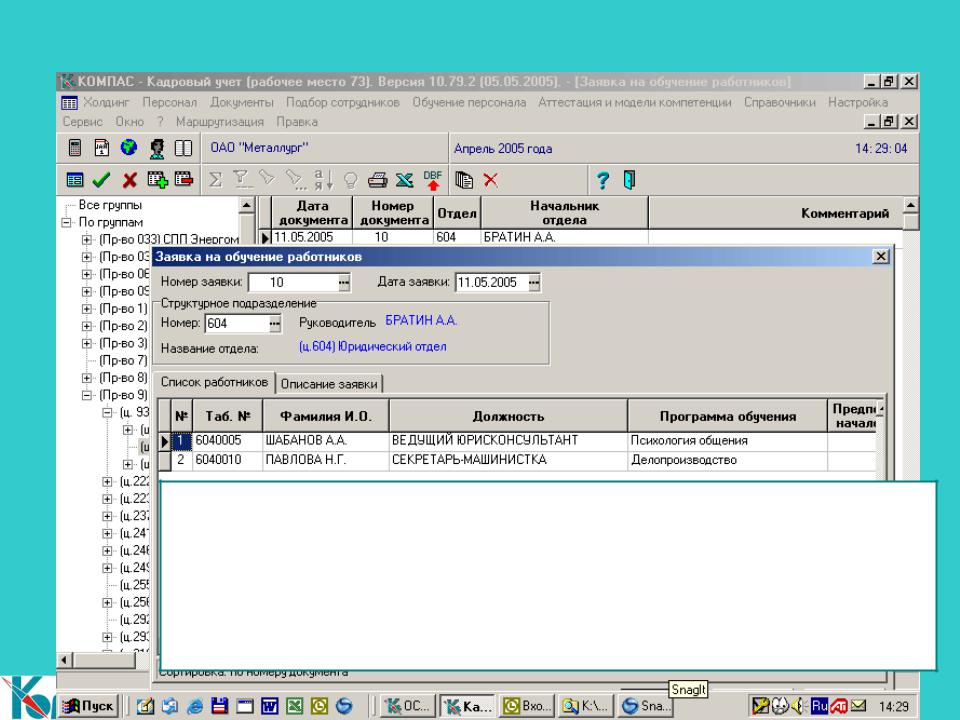Click the alphabetical sort icon
This screenshot has height=720, width=960.
click(323, 179)
